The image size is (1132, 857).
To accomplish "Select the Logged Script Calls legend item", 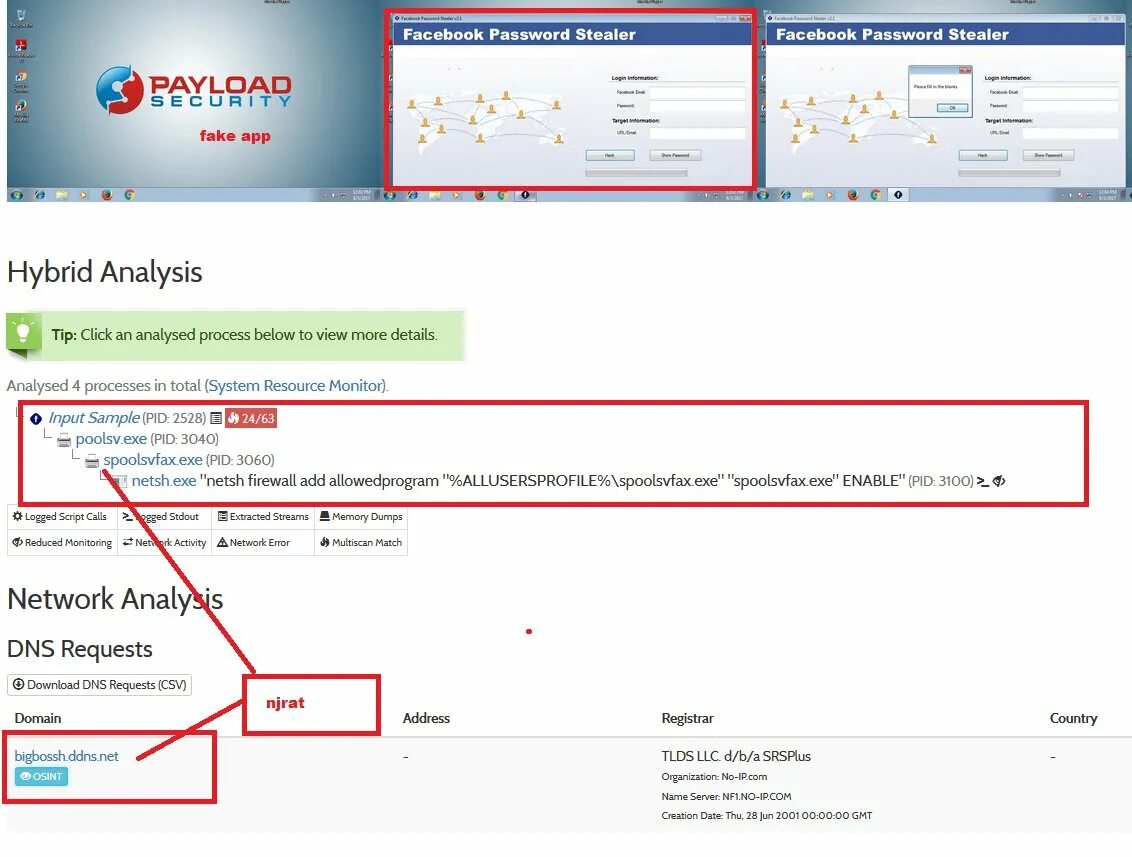I will pyautogui.click(x=62, y=517).
